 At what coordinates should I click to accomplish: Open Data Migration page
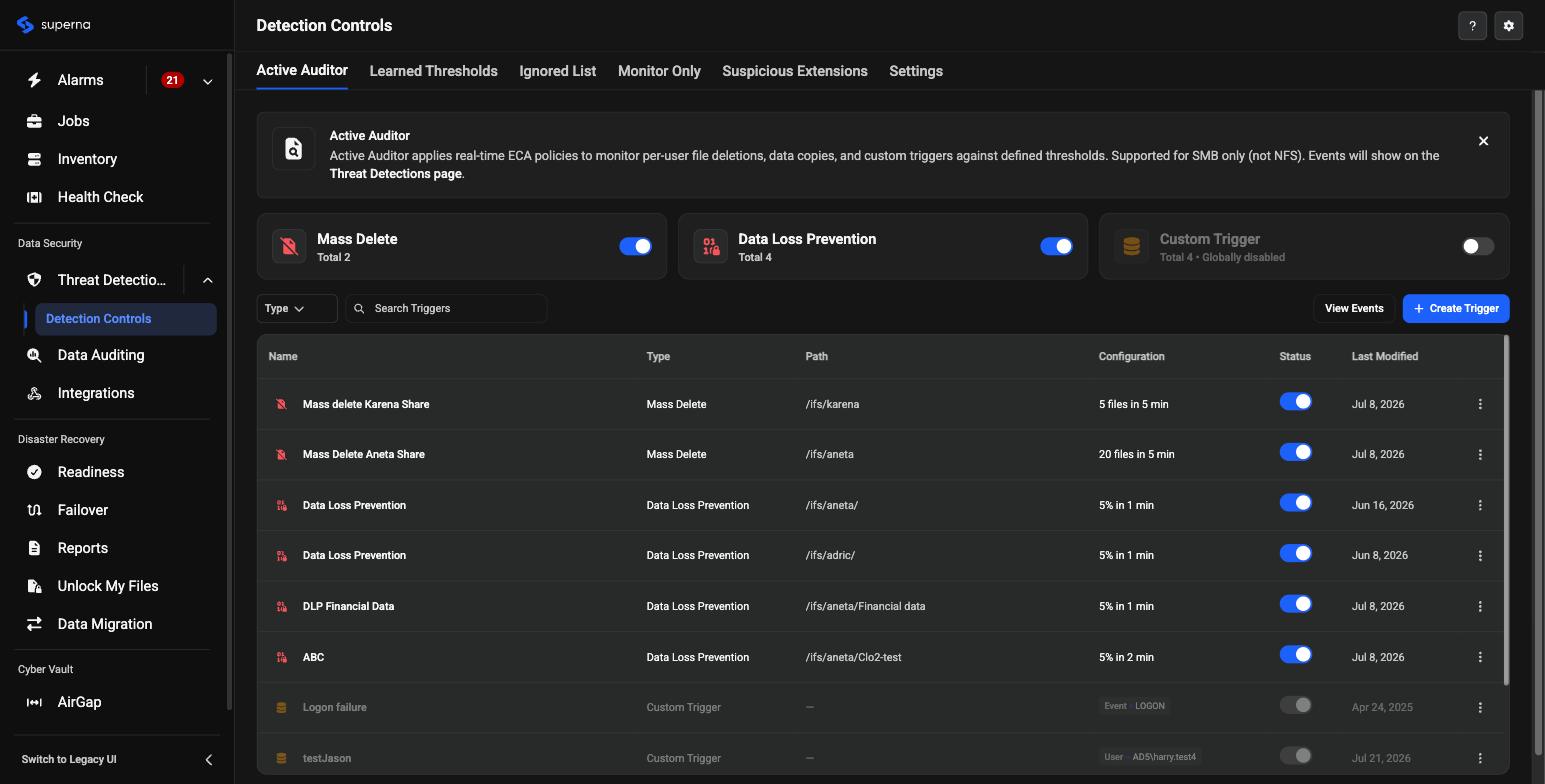tap(104, 624)
